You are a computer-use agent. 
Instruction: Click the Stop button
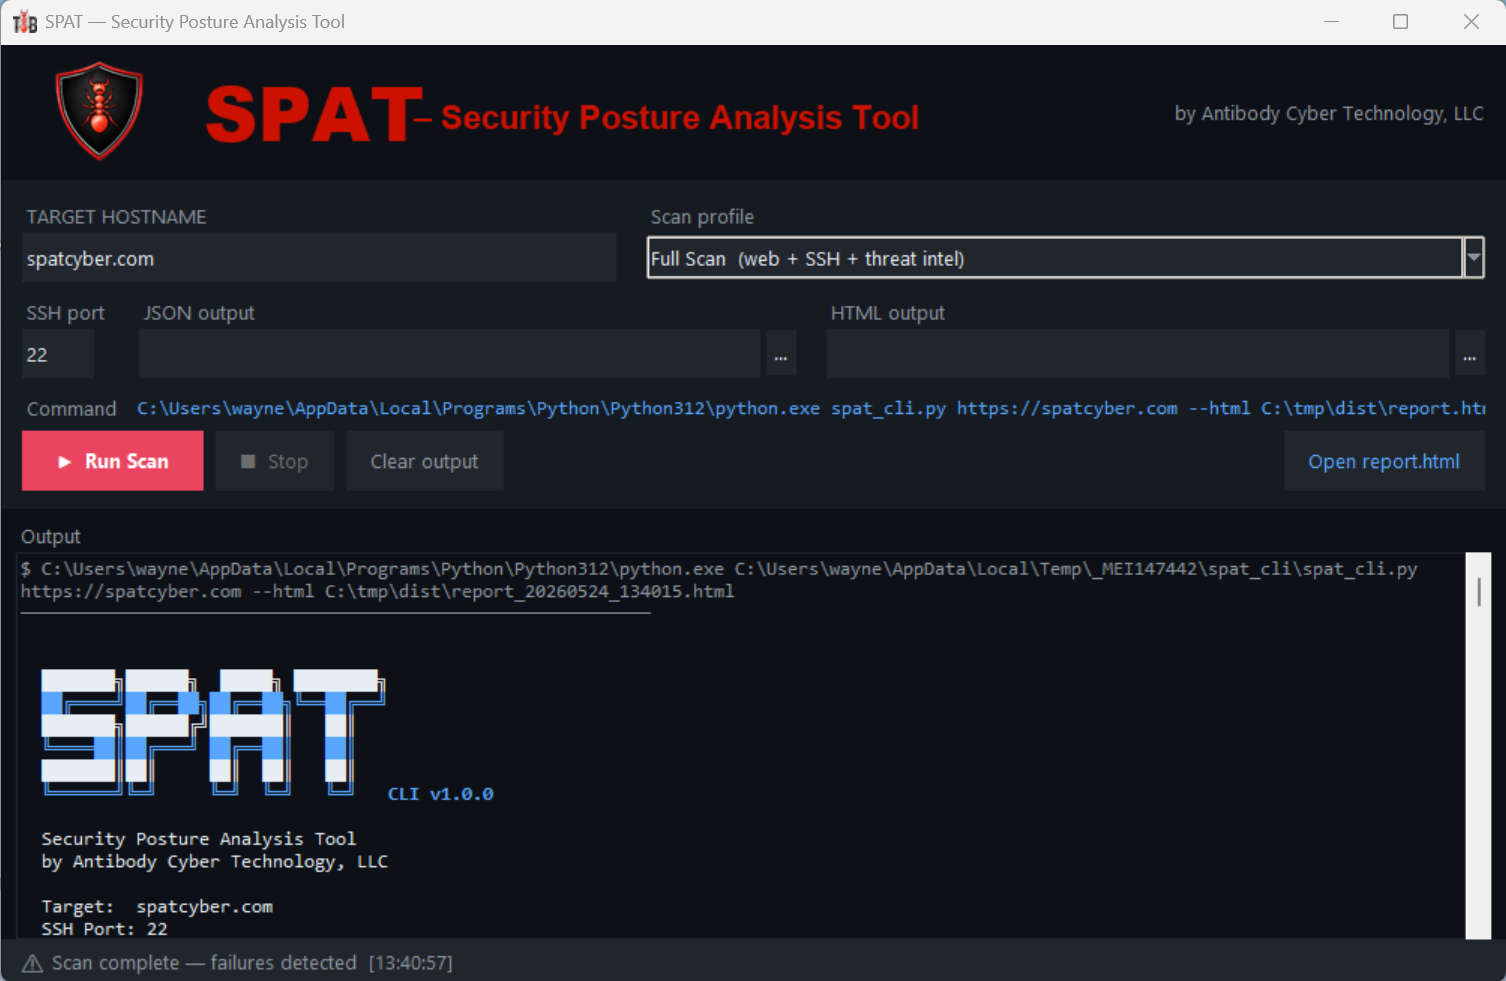click(275, 461)
